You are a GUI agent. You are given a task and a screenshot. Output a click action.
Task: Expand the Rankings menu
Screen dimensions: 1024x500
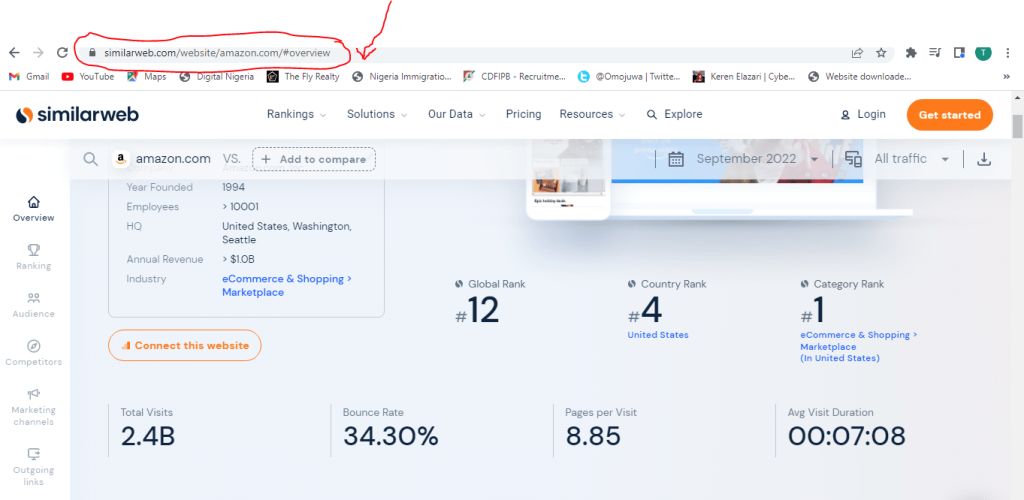296,114
